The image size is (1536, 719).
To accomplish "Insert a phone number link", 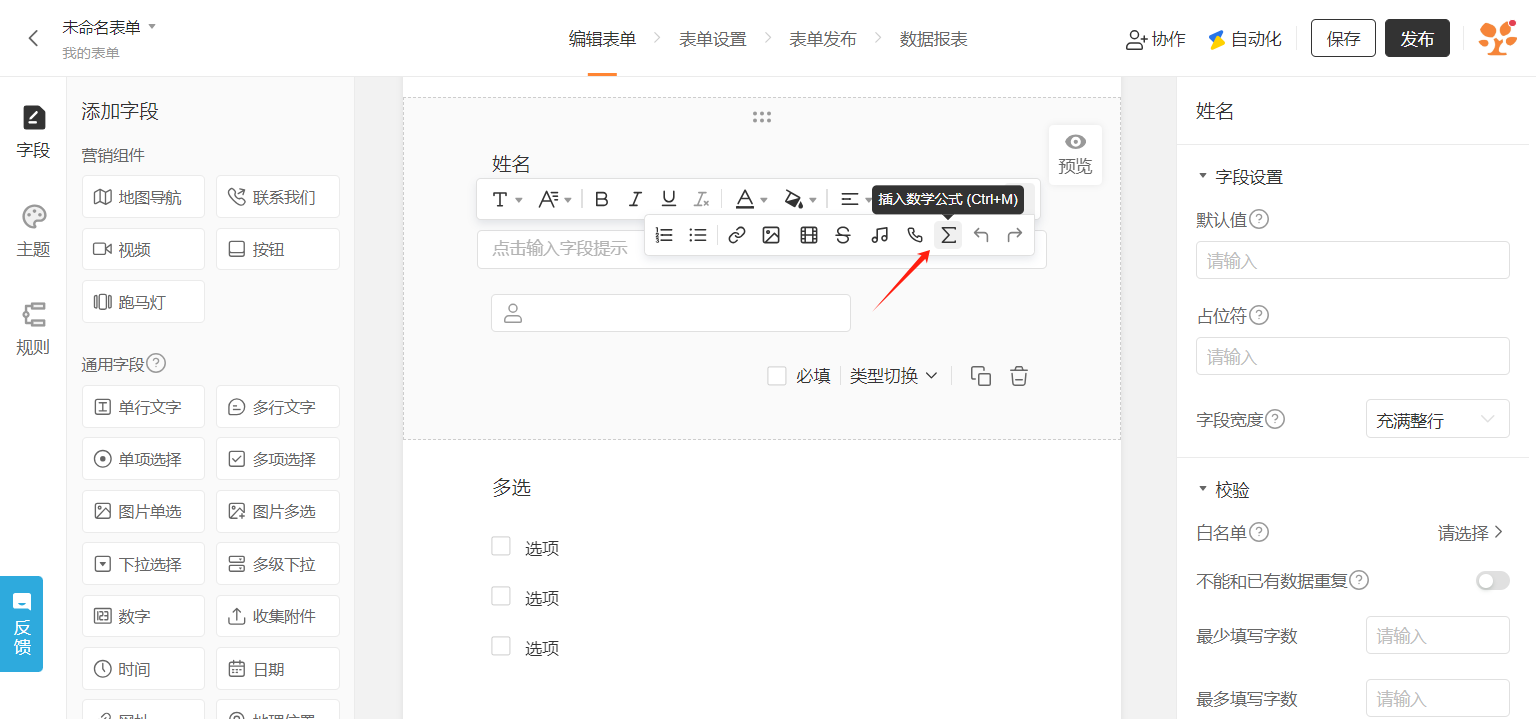I will pyautogui.click(x=915, y=235).
